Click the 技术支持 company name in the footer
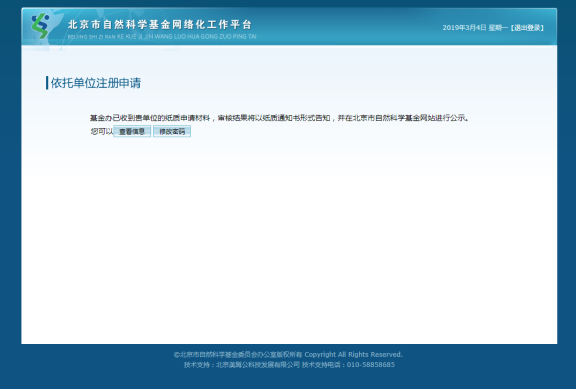The width and height of the screenshot is (576, 389). click(258, 365)
